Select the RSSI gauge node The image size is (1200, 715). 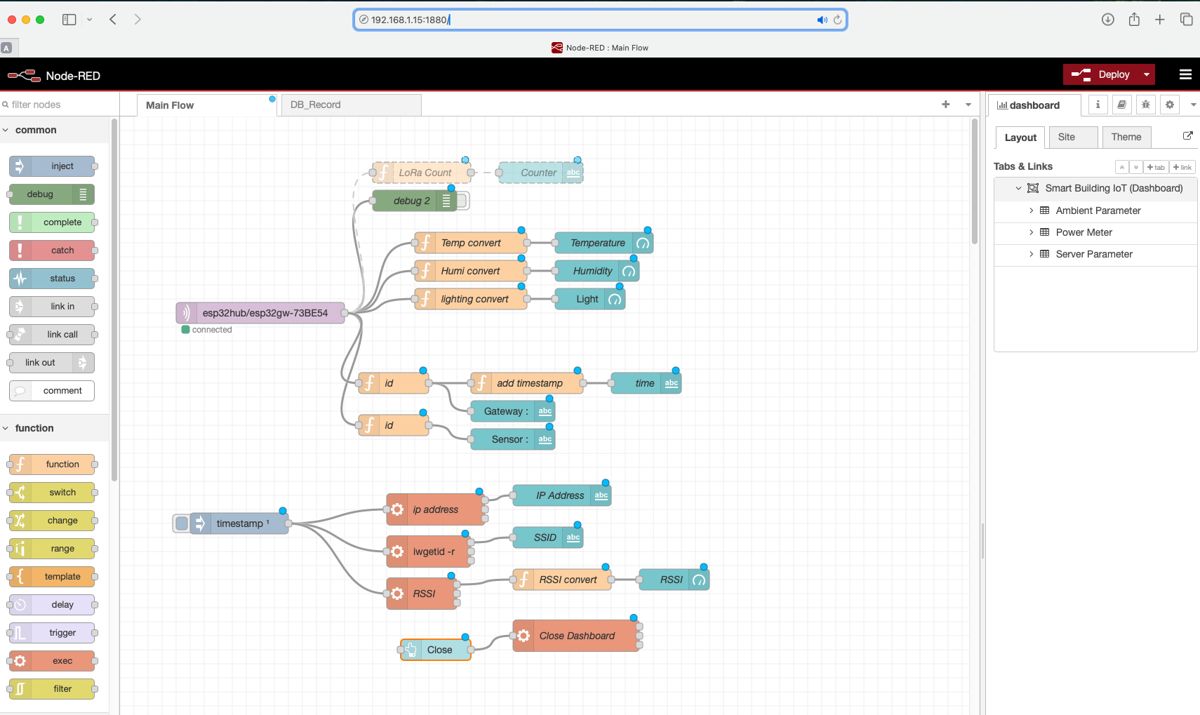[675, 579]
